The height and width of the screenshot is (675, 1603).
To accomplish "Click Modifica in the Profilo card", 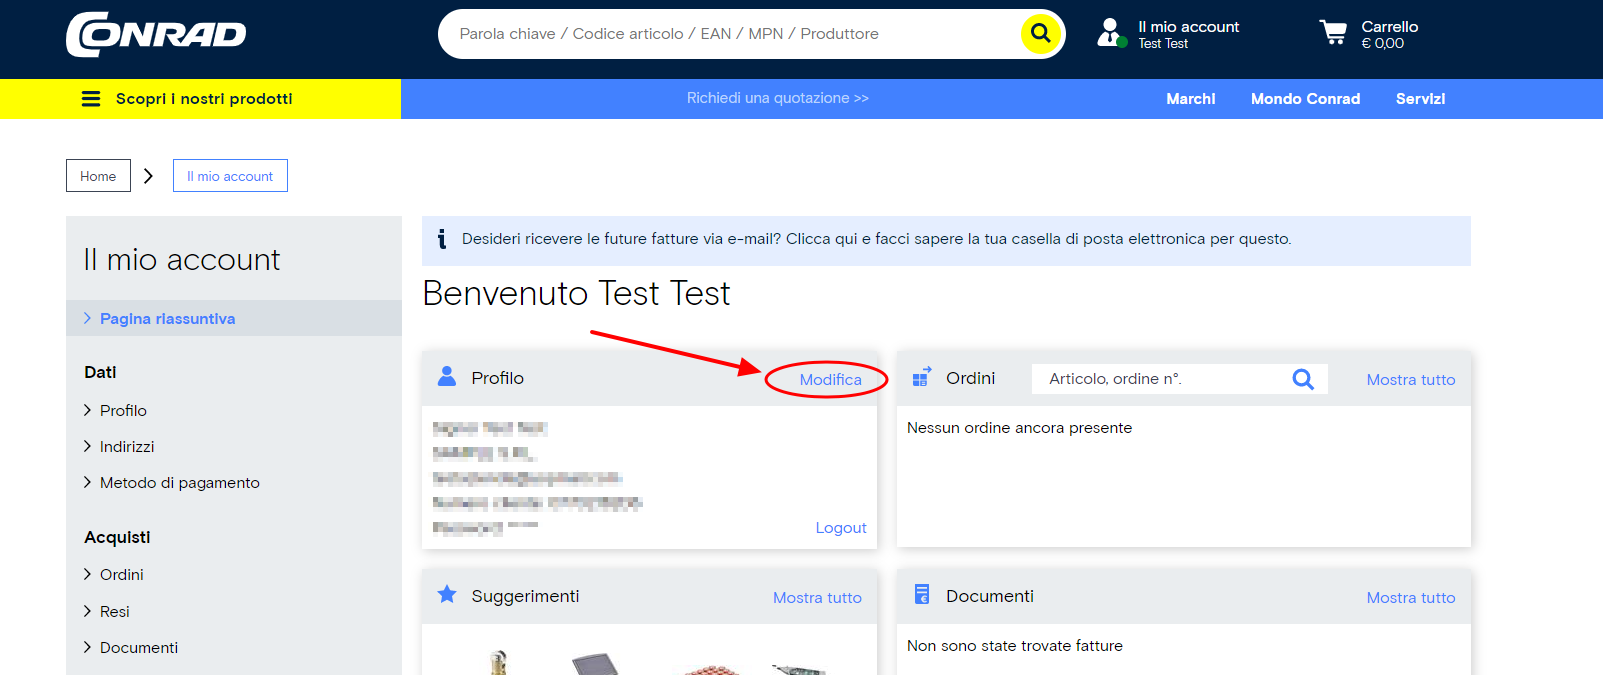I will [830, 380].
